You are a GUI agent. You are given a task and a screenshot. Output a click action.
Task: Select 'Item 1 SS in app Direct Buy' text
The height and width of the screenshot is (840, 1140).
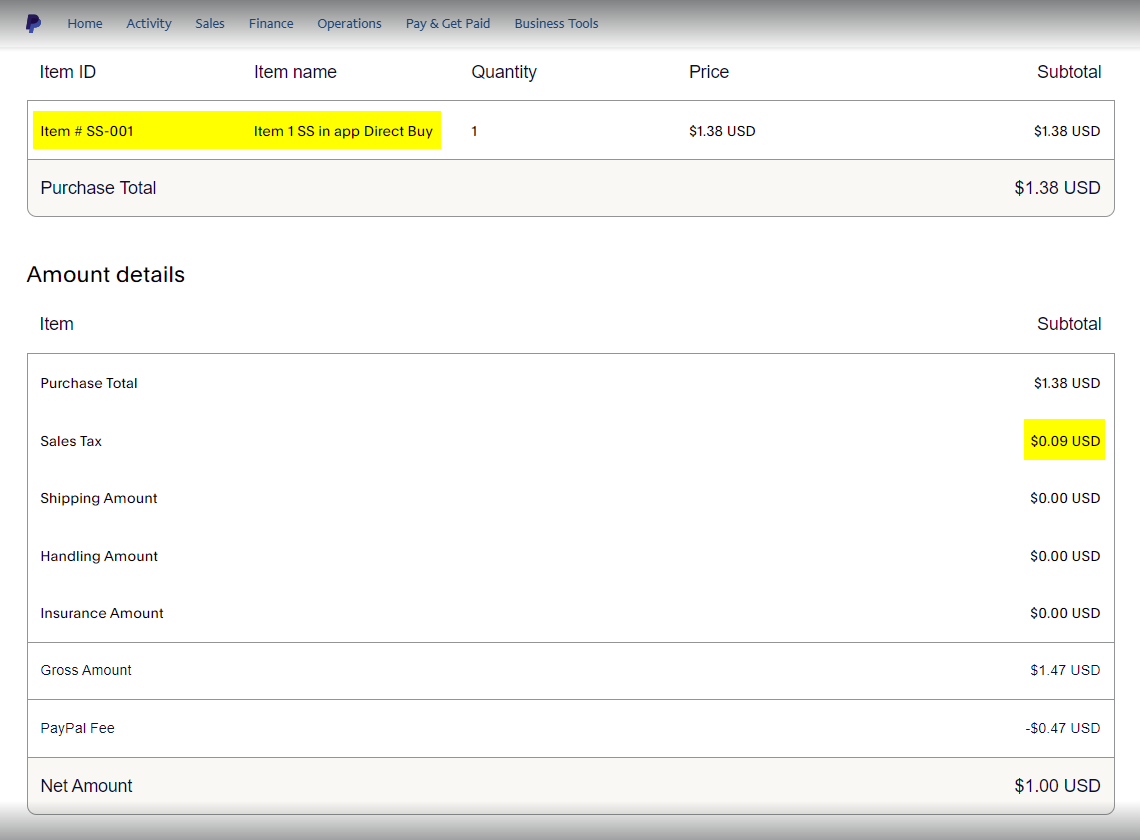343,131
